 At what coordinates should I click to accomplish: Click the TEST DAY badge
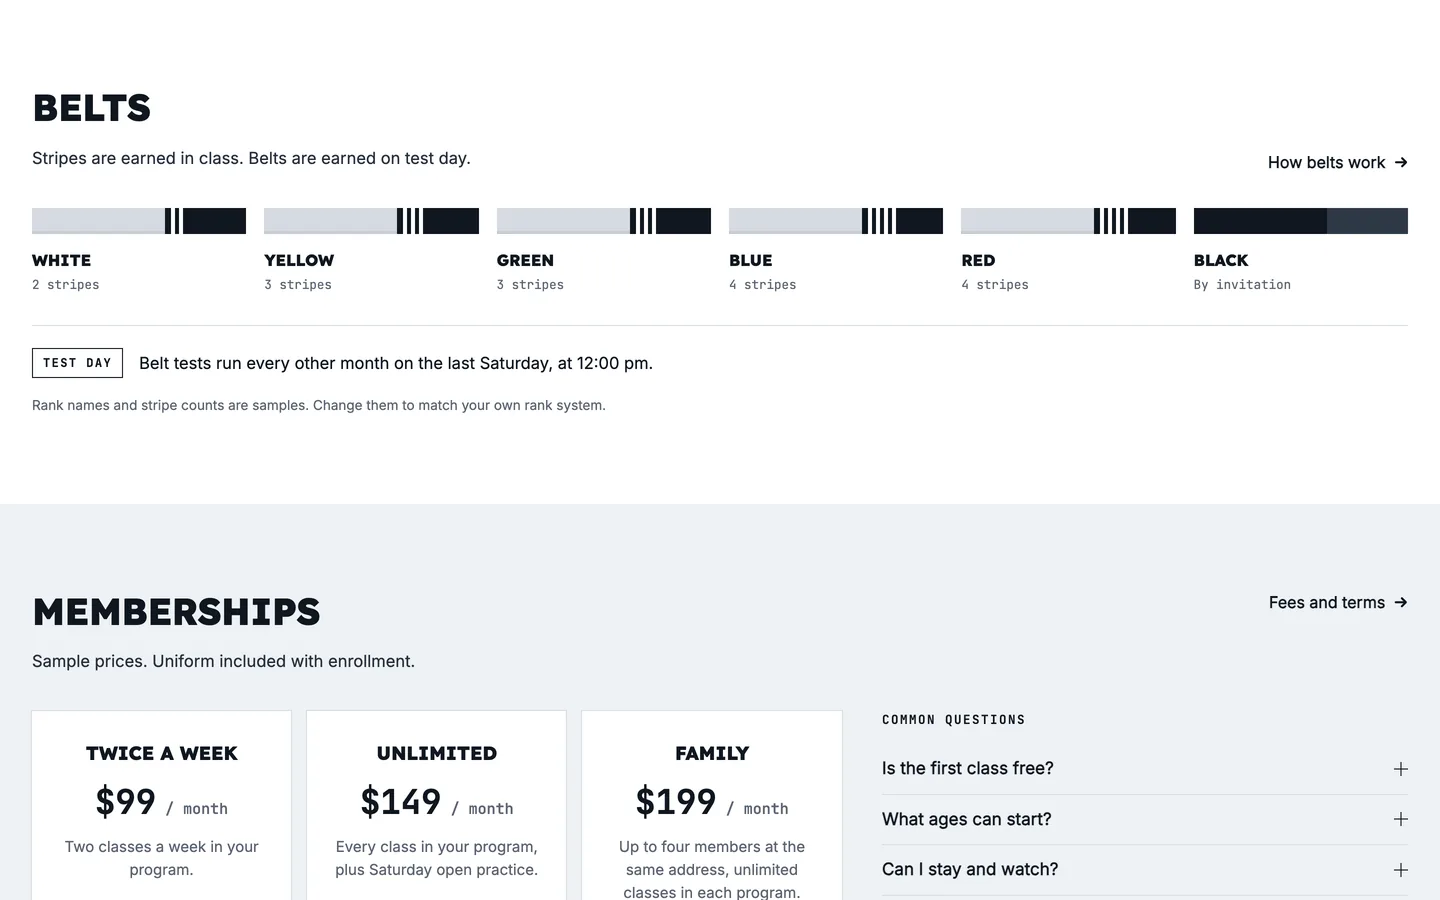[x=77, y=363]
